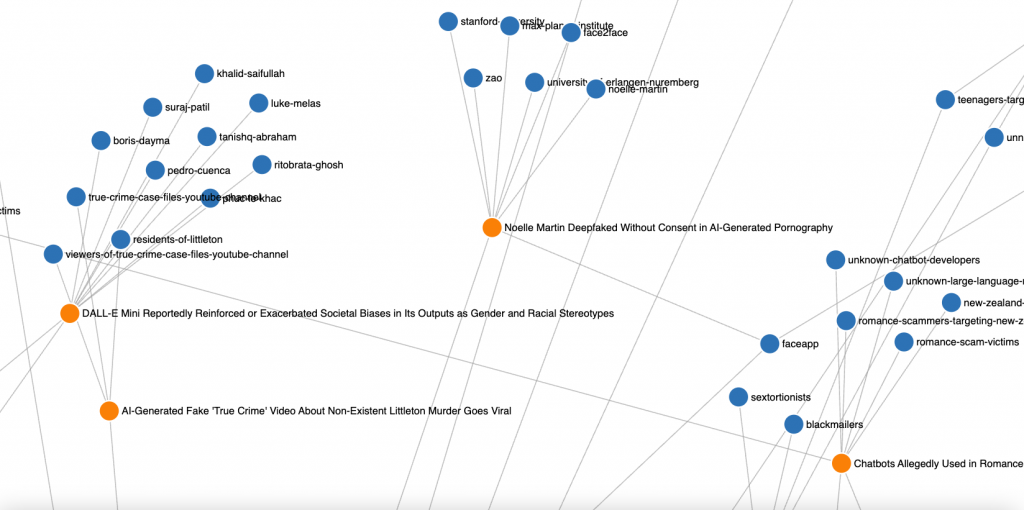Screen dimensions: 1024x510
Task: Select the sextortionists node
Action: 738,397
